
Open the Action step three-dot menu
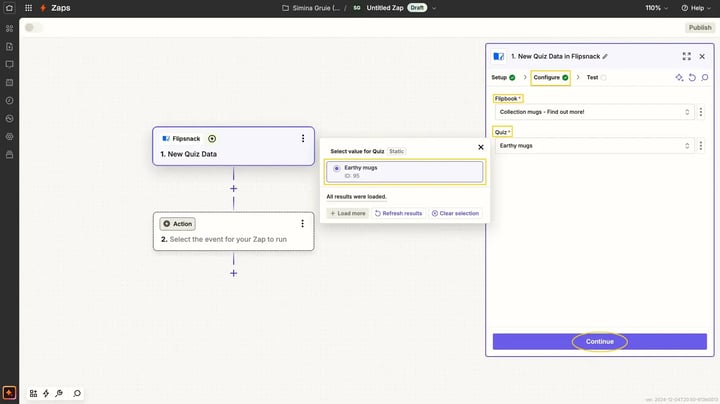(302, 224)
